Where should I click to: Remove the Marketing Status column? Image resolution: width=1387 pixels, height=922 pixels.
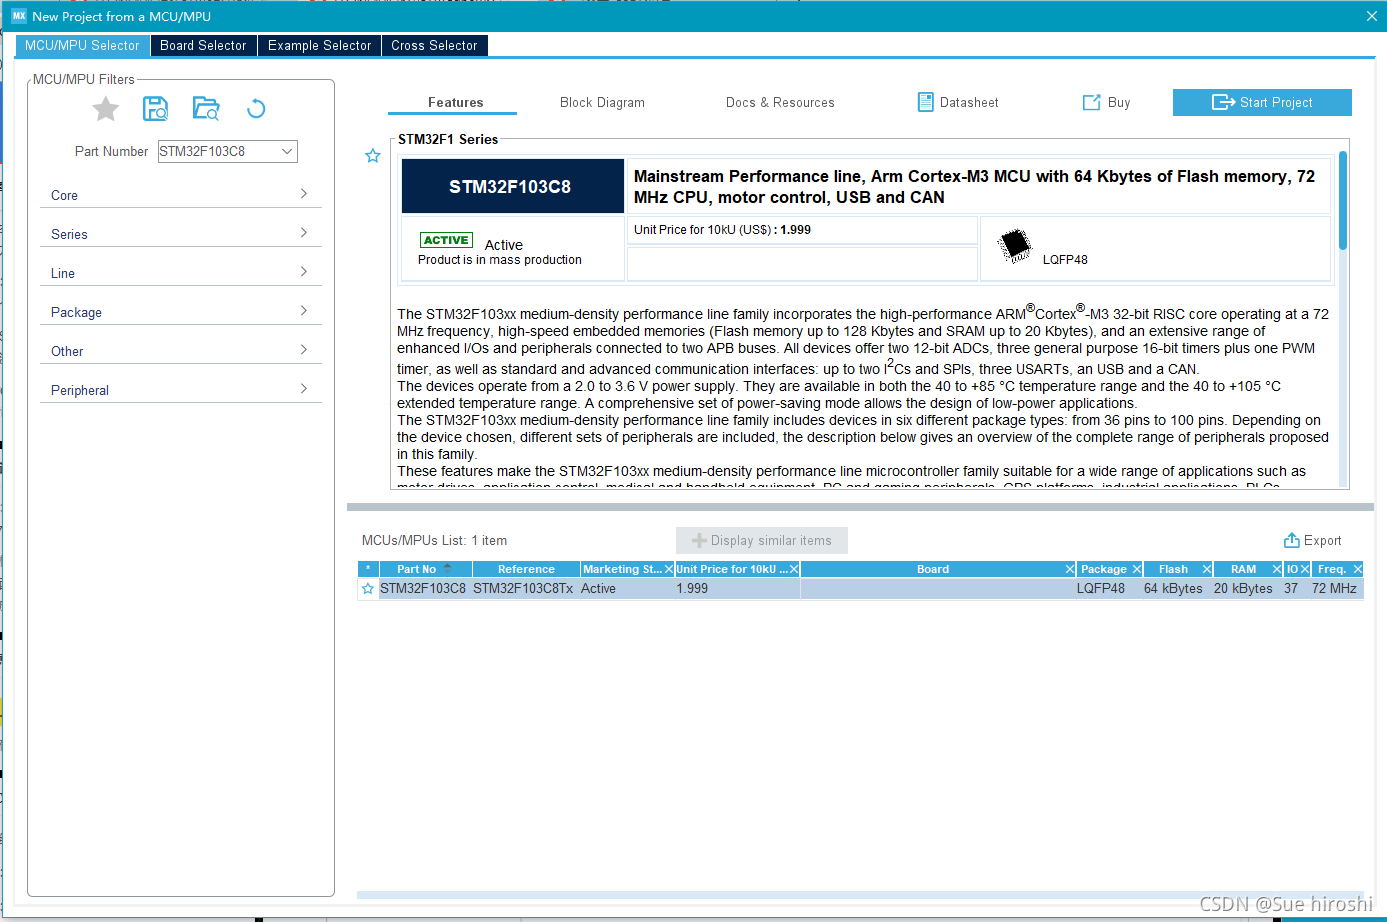pyautogui.click(x=669, y=569)
